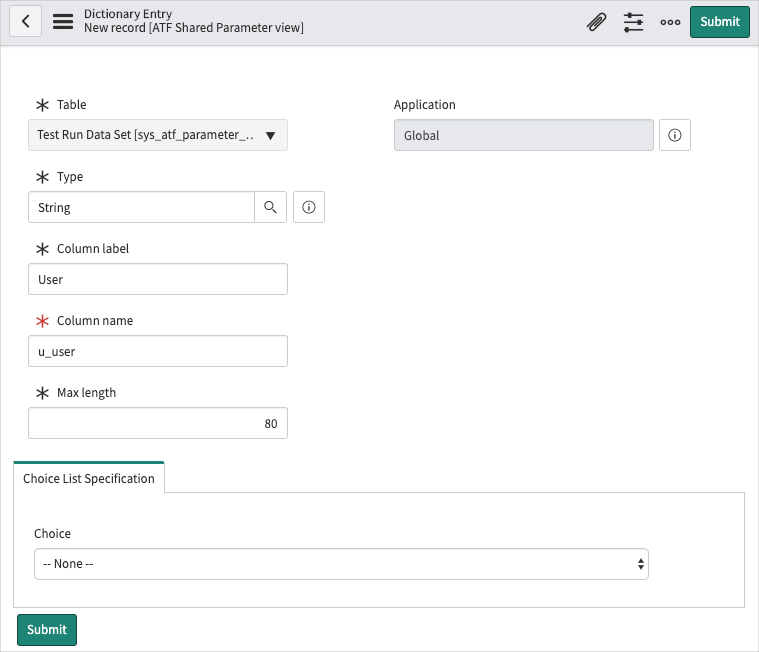Click the Column name field label
This screenshot has height=652, width=759.
point(95,320)
